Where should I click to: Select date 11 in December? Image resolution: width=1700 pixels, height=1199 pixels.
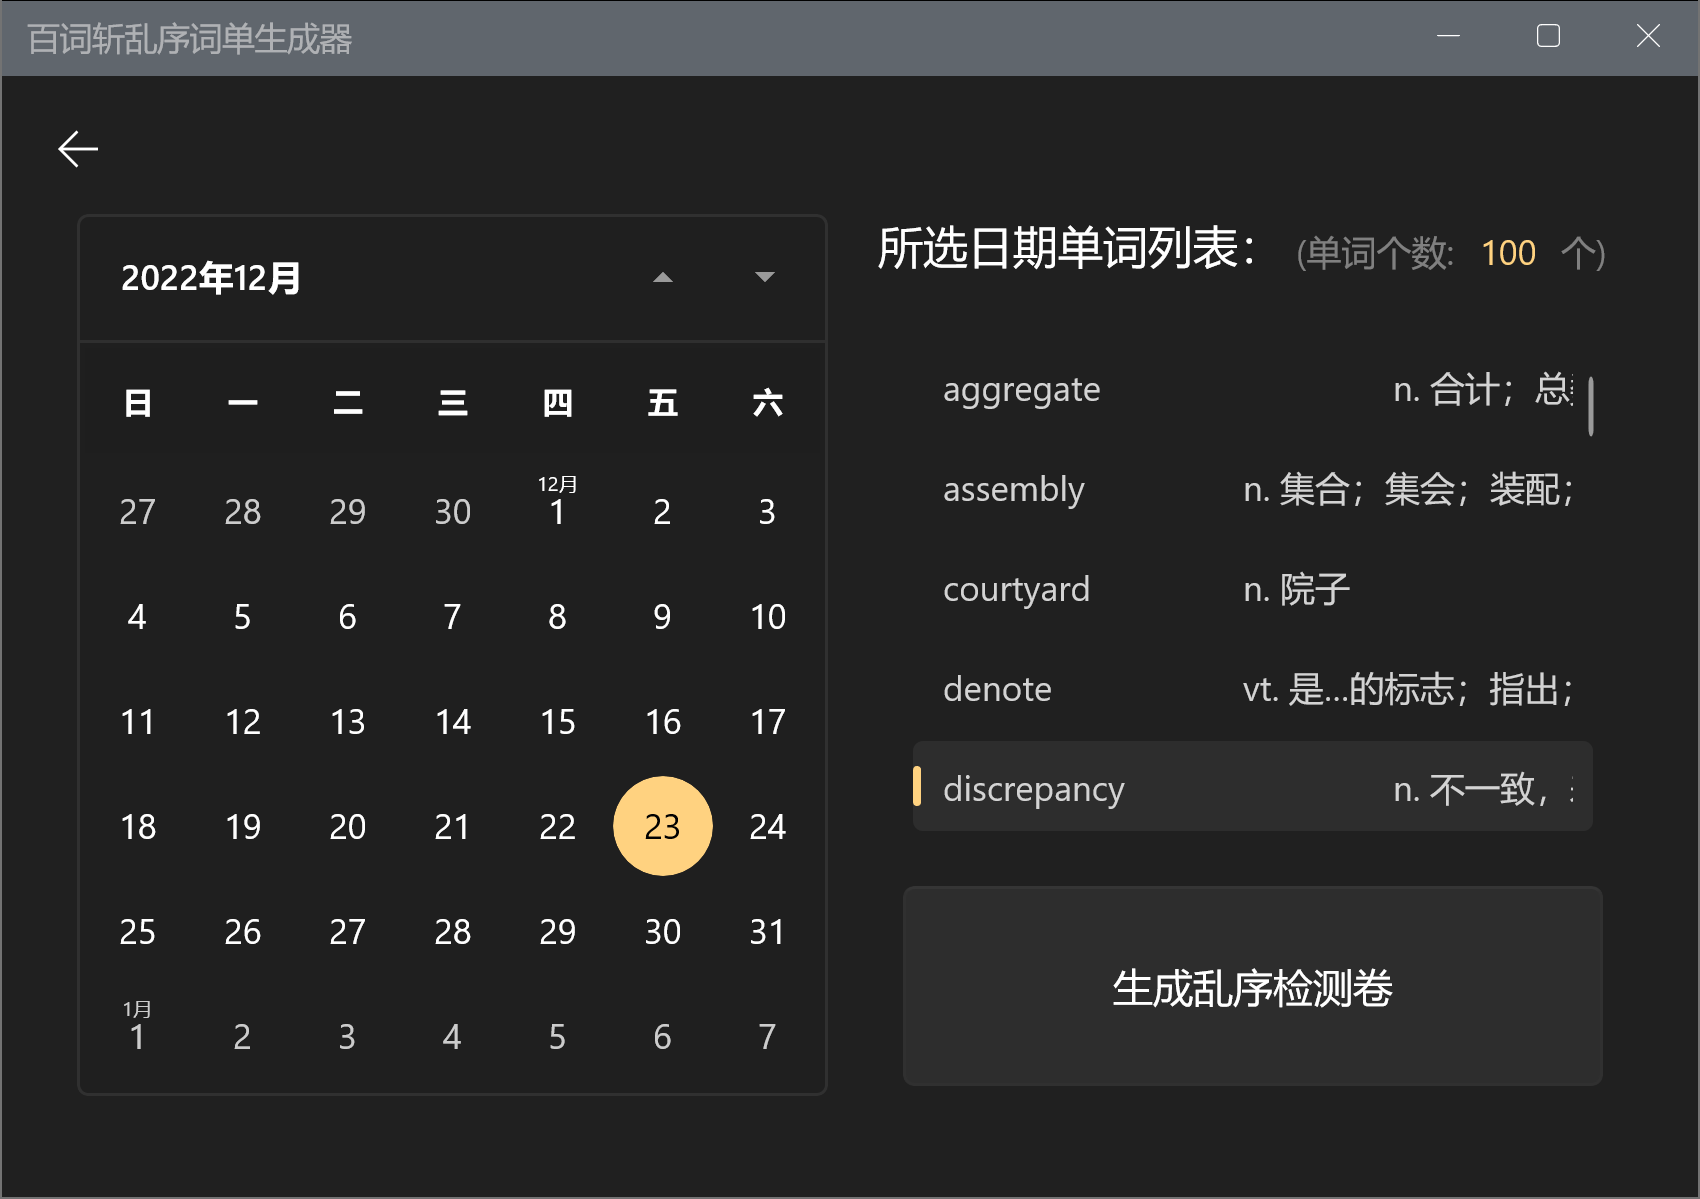[x=137, y=721]
